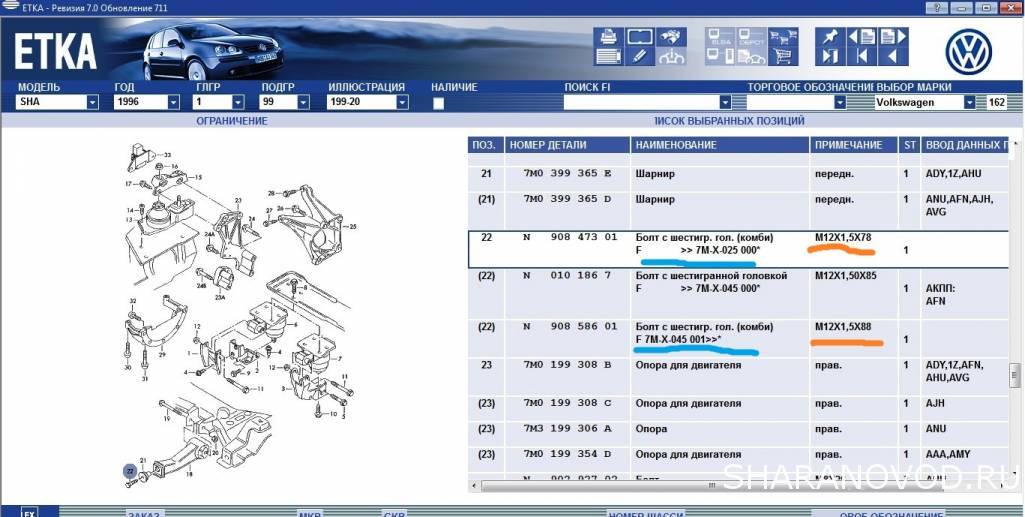The height and width of the screenshot is (517, 1025).
Task: Toggle the Наличие checkbox
Action: [437, 103]
